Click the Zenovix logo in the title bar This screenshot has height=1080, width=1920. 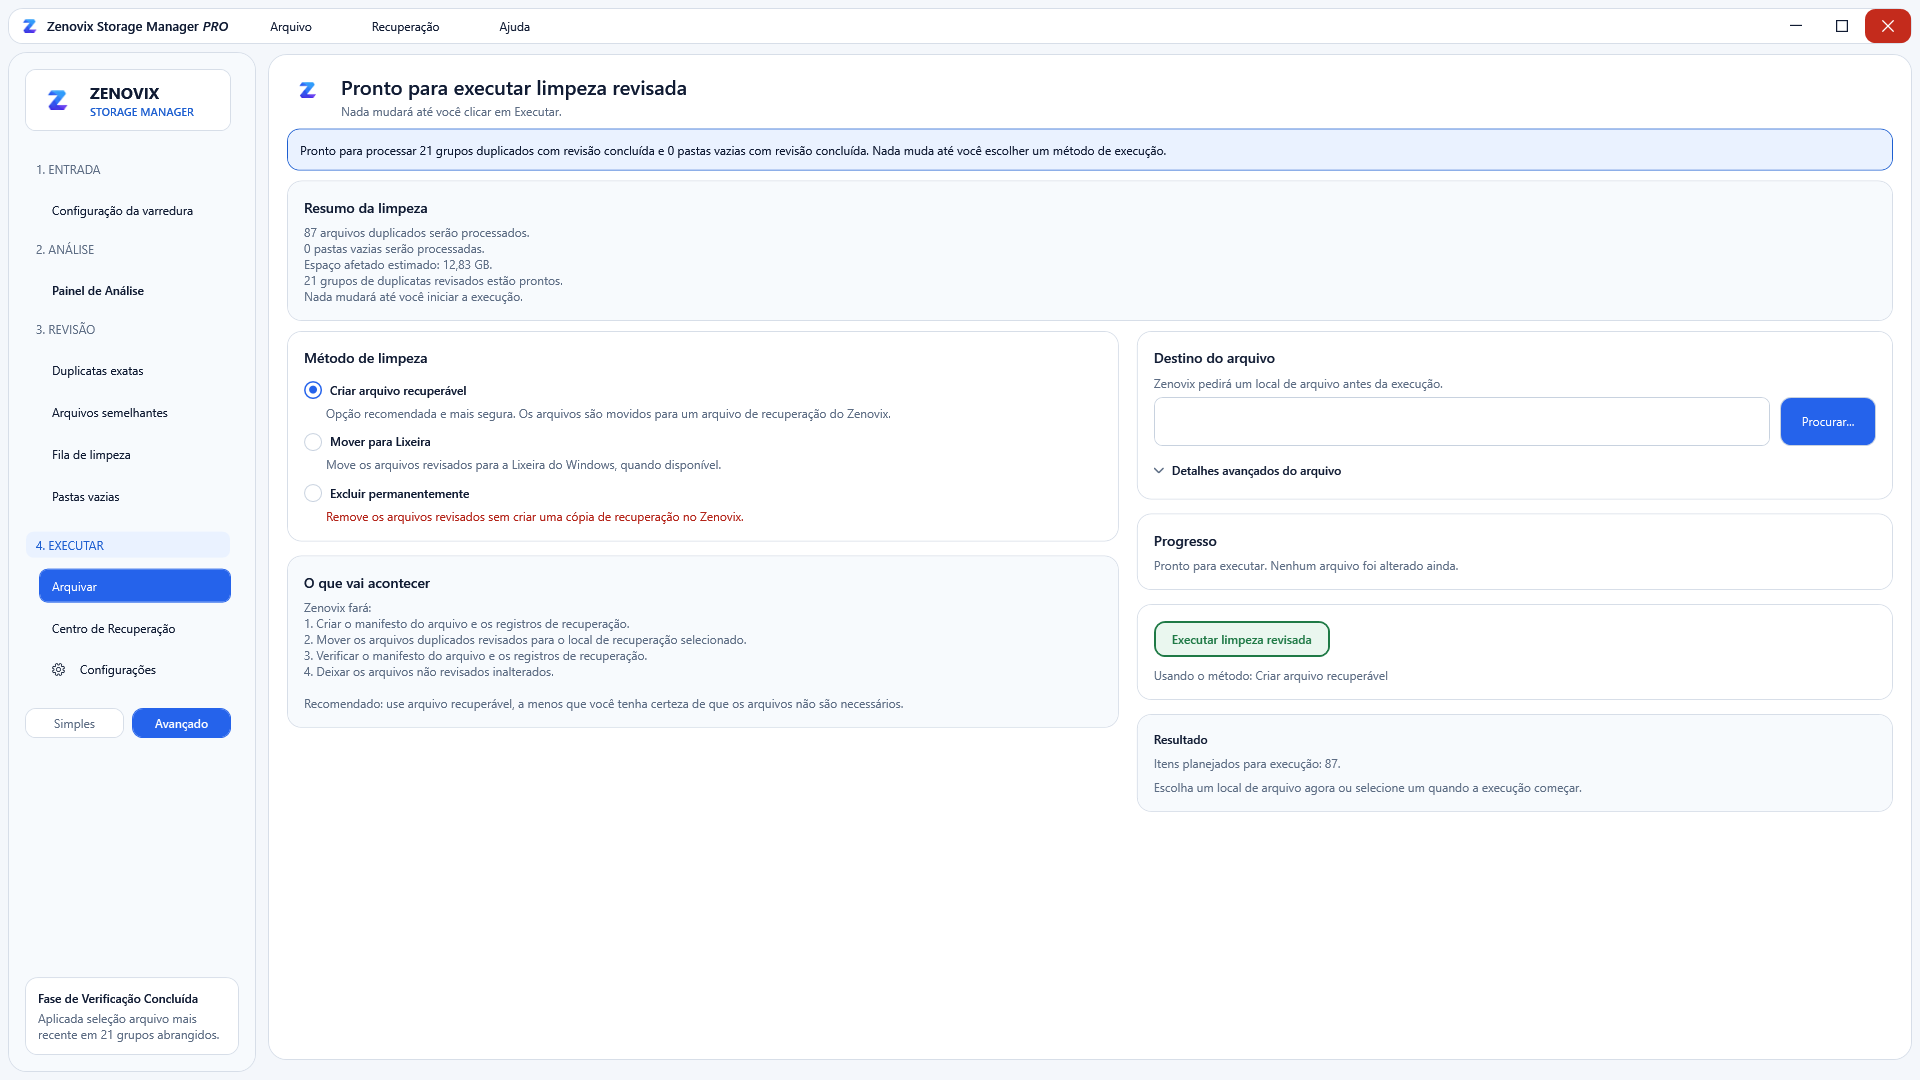click(30, 27)
